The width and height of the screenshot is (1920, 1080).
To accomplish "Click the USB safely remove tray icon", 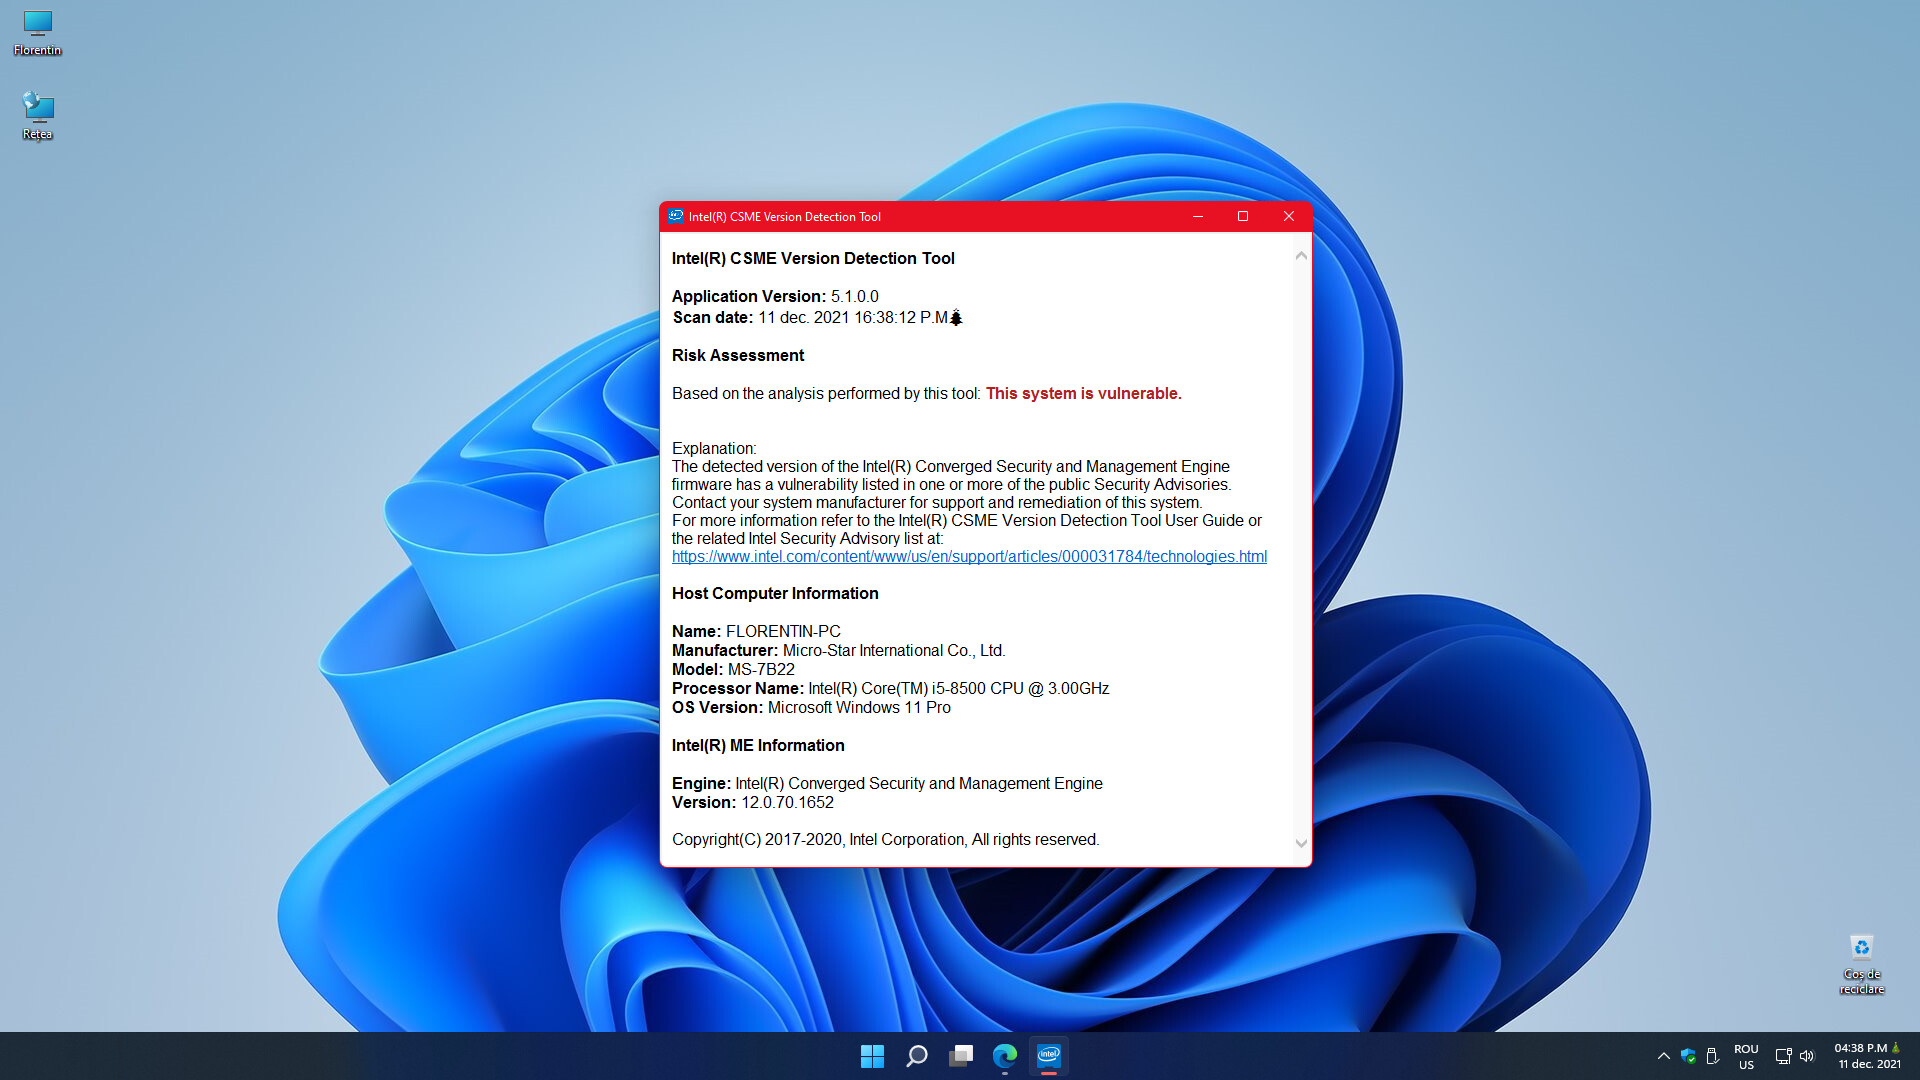I will tap(1712, 1056).
